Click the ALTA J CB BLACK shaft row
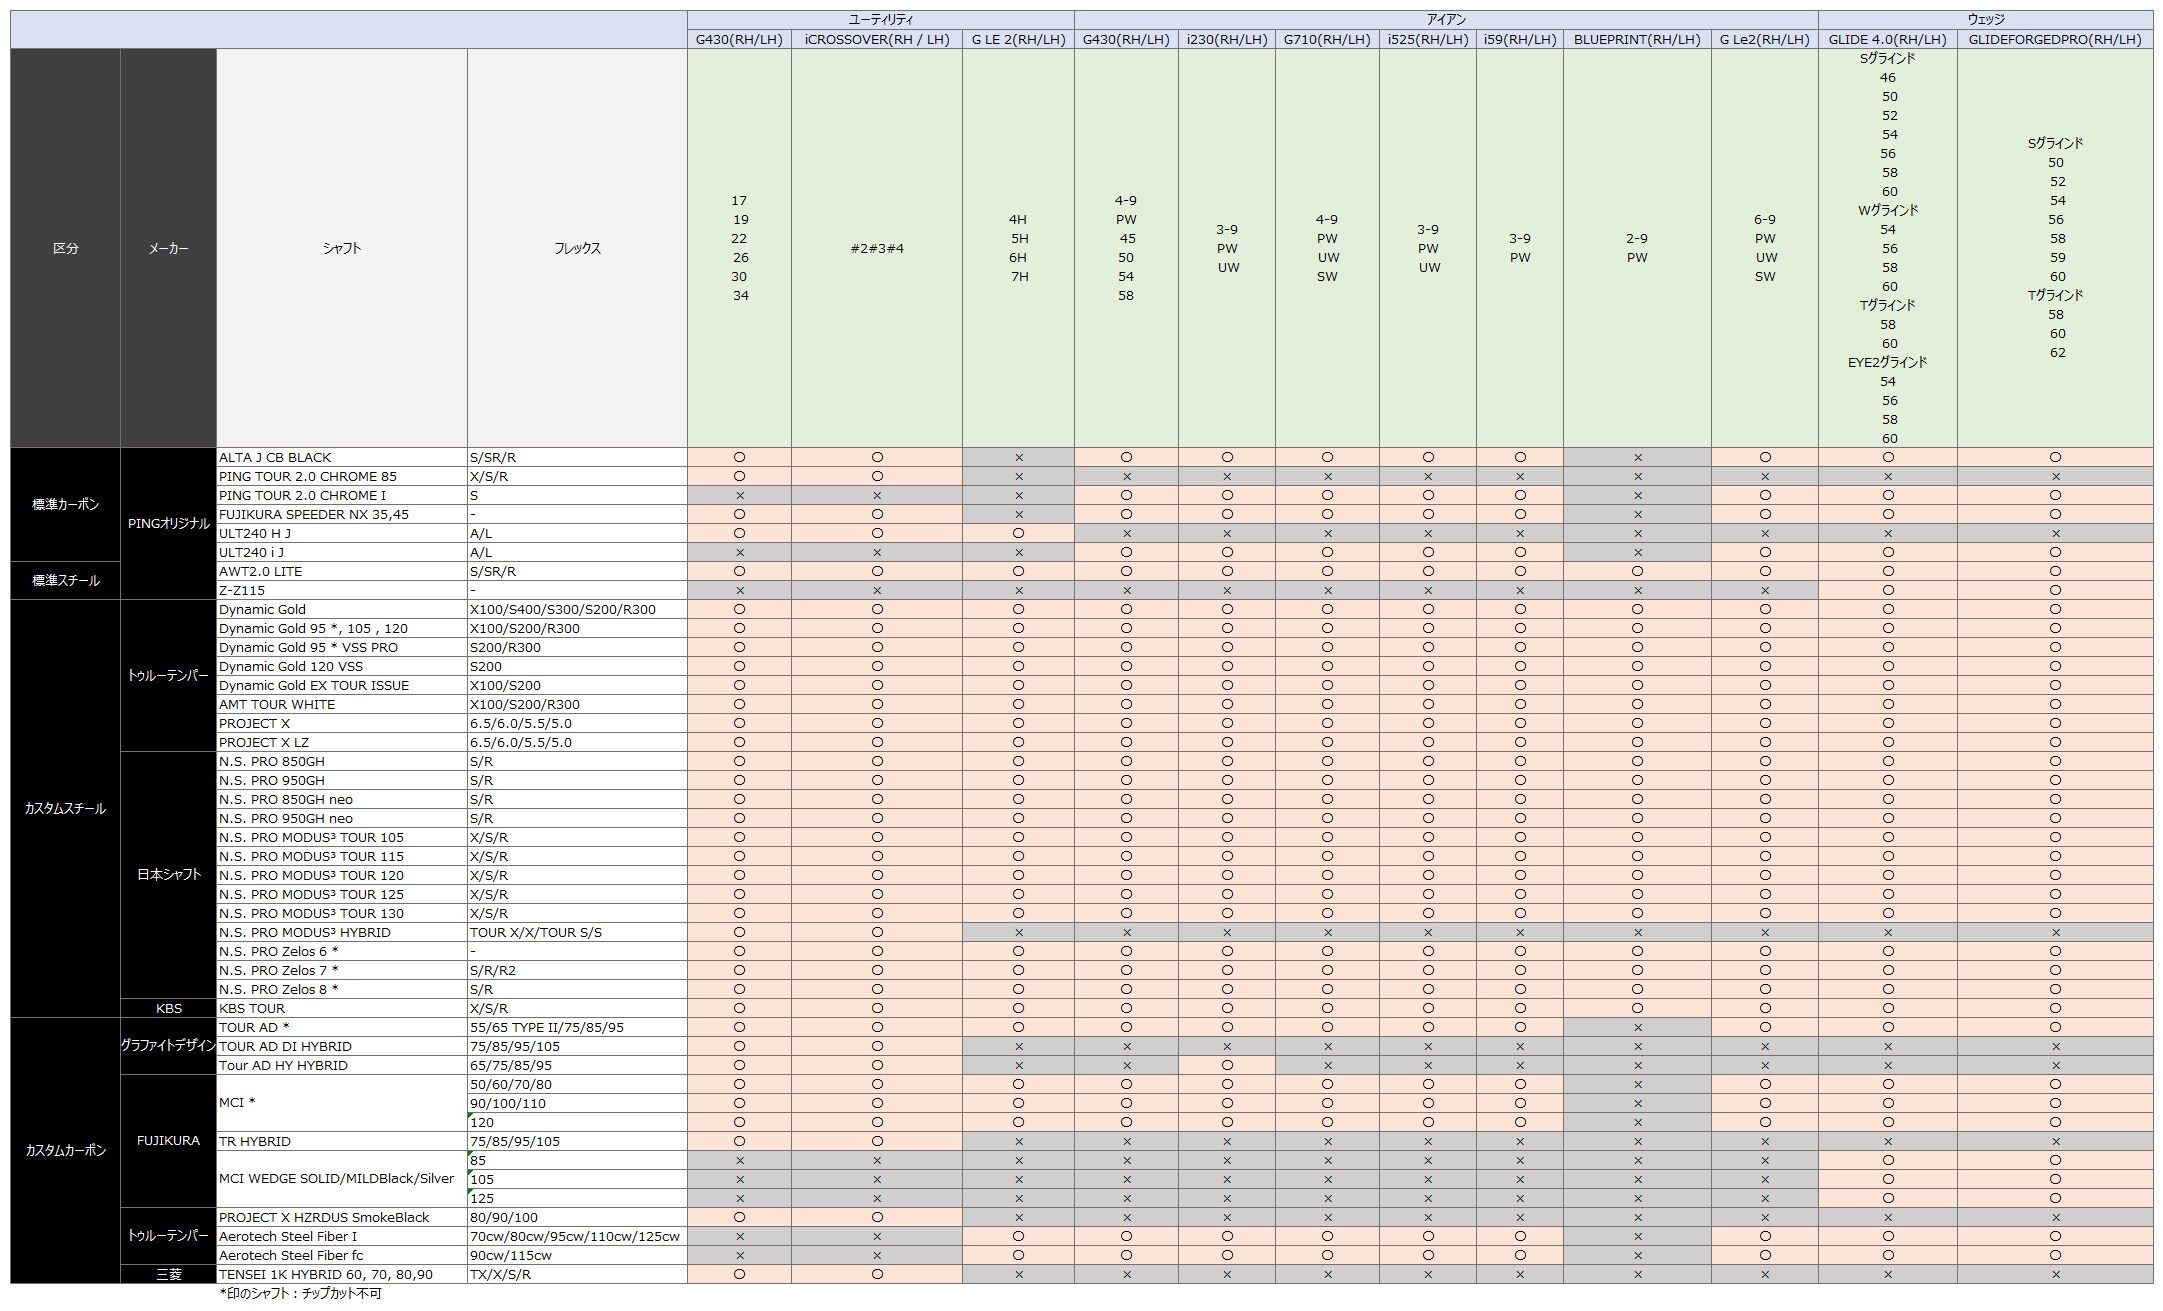Image resolution: width=2163 pixels, height=1311 pixels. pos(342,457)
